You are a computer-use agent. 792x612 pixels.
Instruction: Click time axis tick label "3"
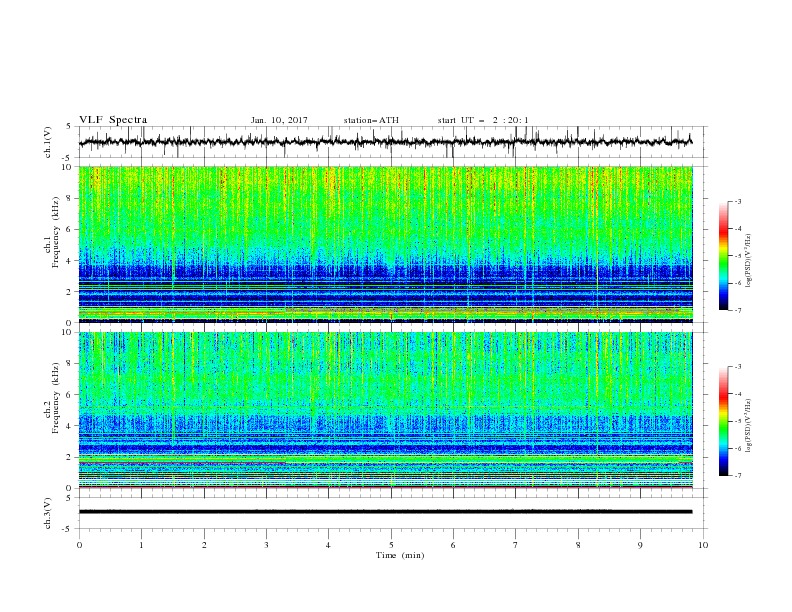(x=266, y=545)
